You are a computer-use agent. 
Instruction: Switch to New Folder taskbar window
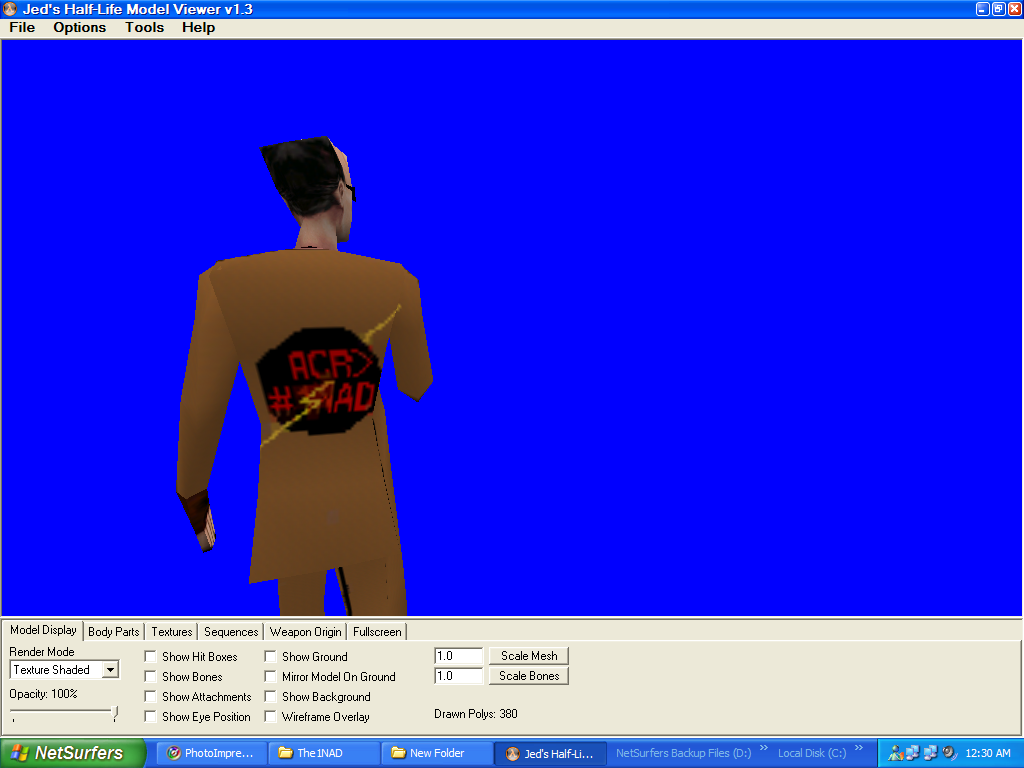[436, 753]
